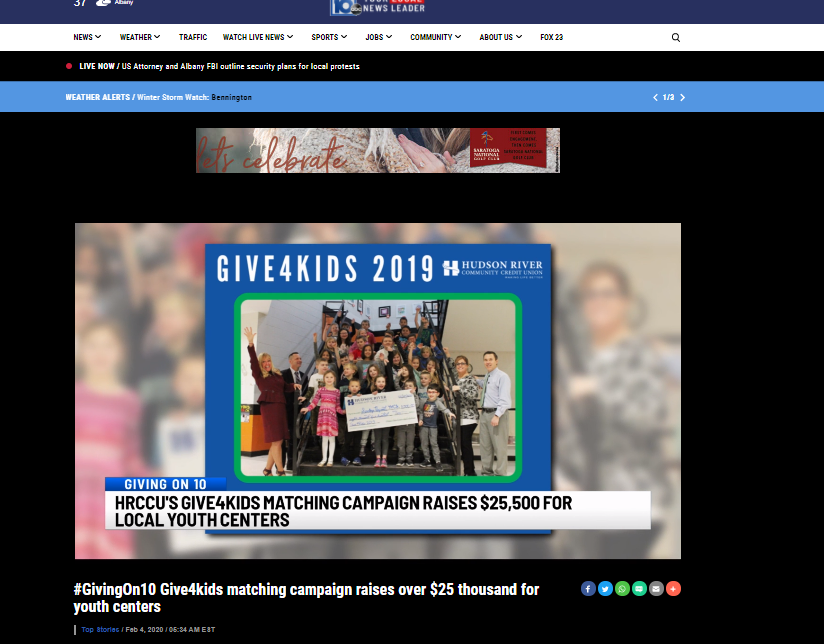Click the News 10 ABC station logo
This screenshot has height=644, width=824.
point(377,7)
